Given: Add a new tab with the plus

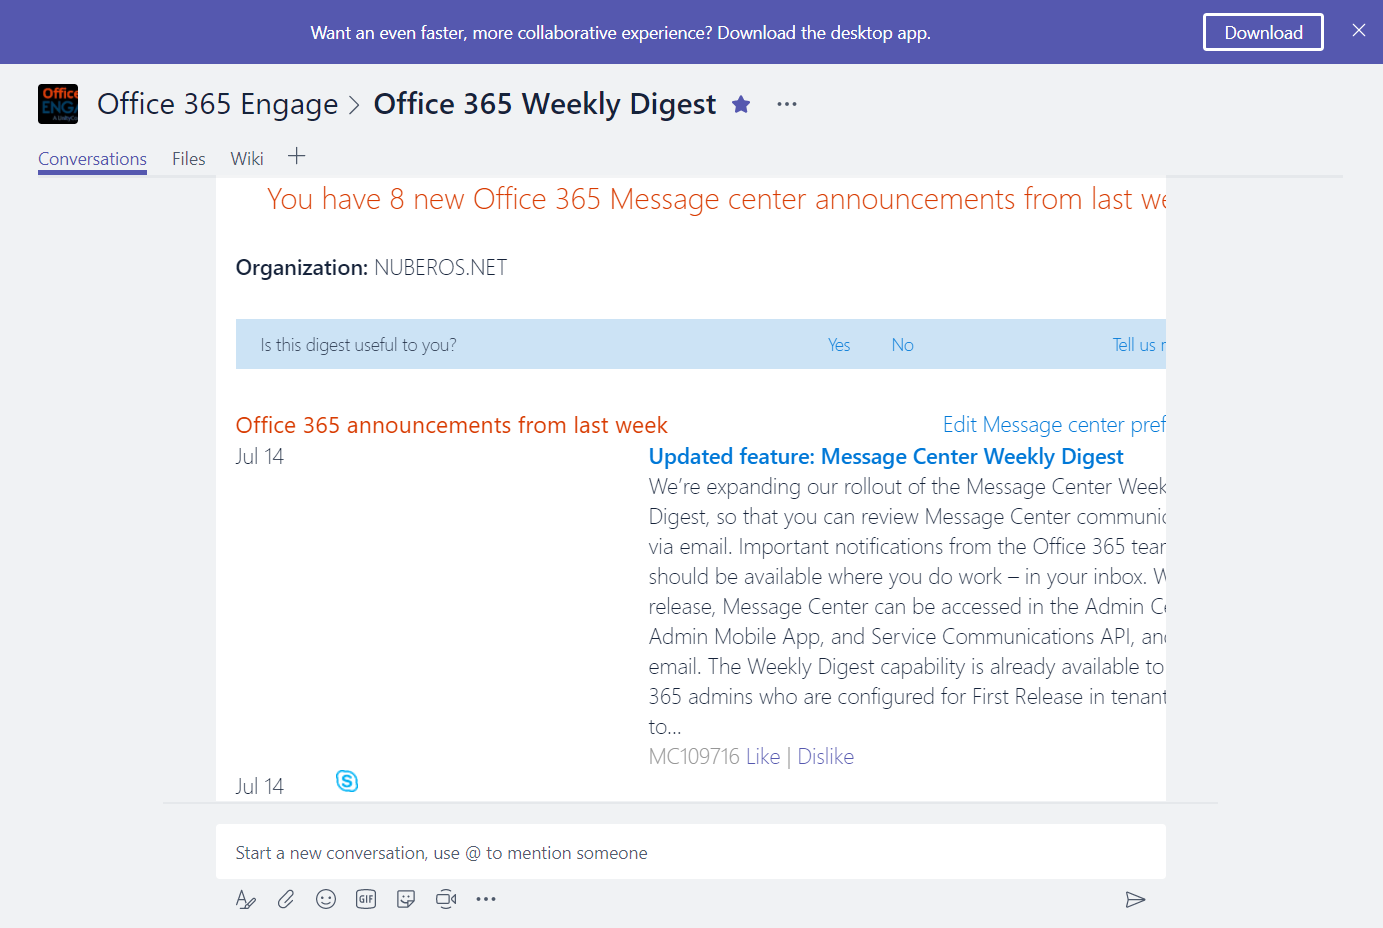Looking at the screenshot, I should tap(296, 156).
